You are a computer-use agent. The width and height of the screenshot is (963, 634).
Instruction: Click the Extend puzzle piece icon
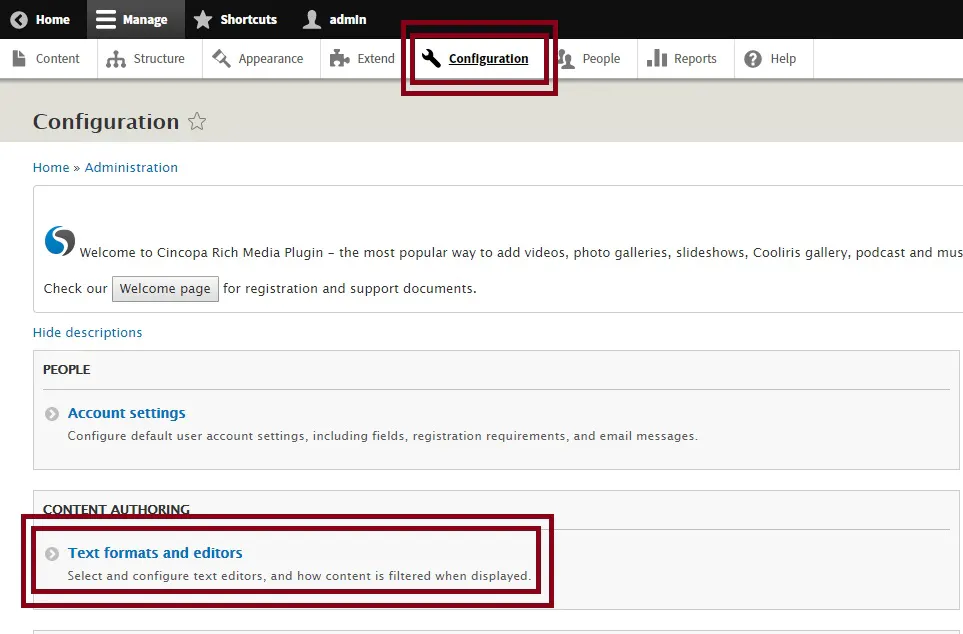[x=340, y=58]
